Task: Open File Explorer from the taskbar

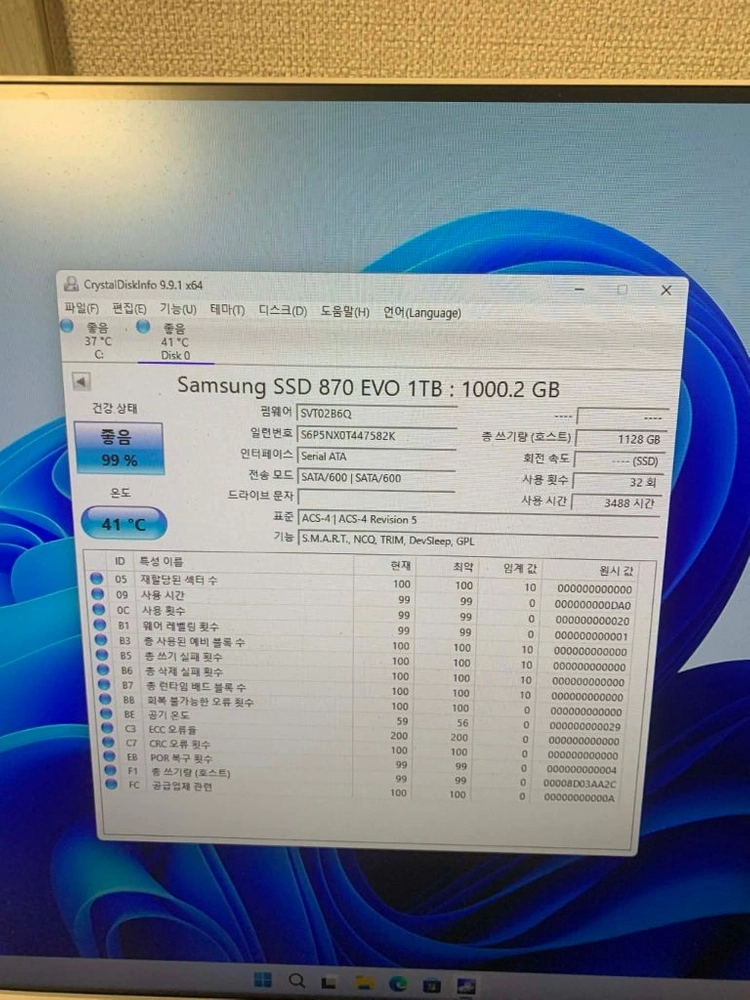Action: pyautogui.click(x=364, y=983)
